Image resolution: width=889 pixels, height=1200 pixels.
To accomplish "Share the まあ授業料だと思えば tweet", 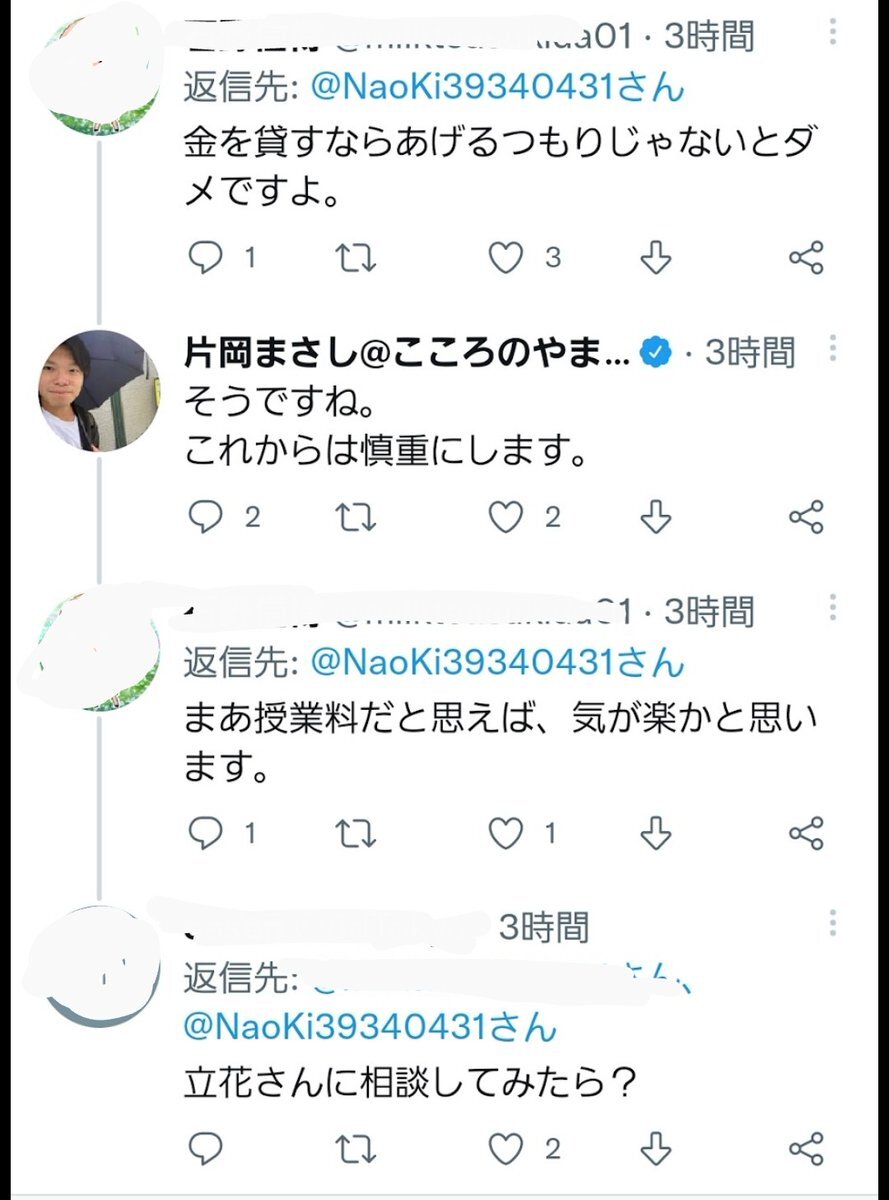I will (806, 833).
